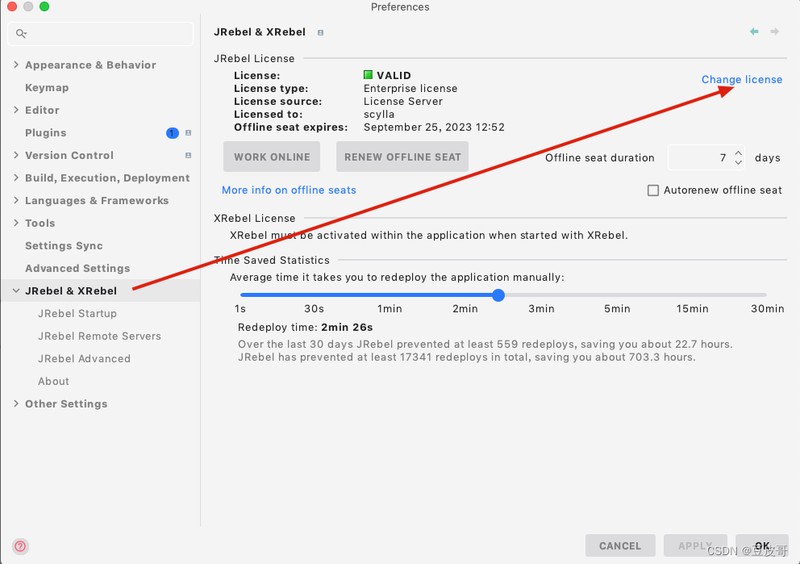Viewport: 800px width, 564px height.
Task: Click the search magnifier icon
Action: click(21, 34)
